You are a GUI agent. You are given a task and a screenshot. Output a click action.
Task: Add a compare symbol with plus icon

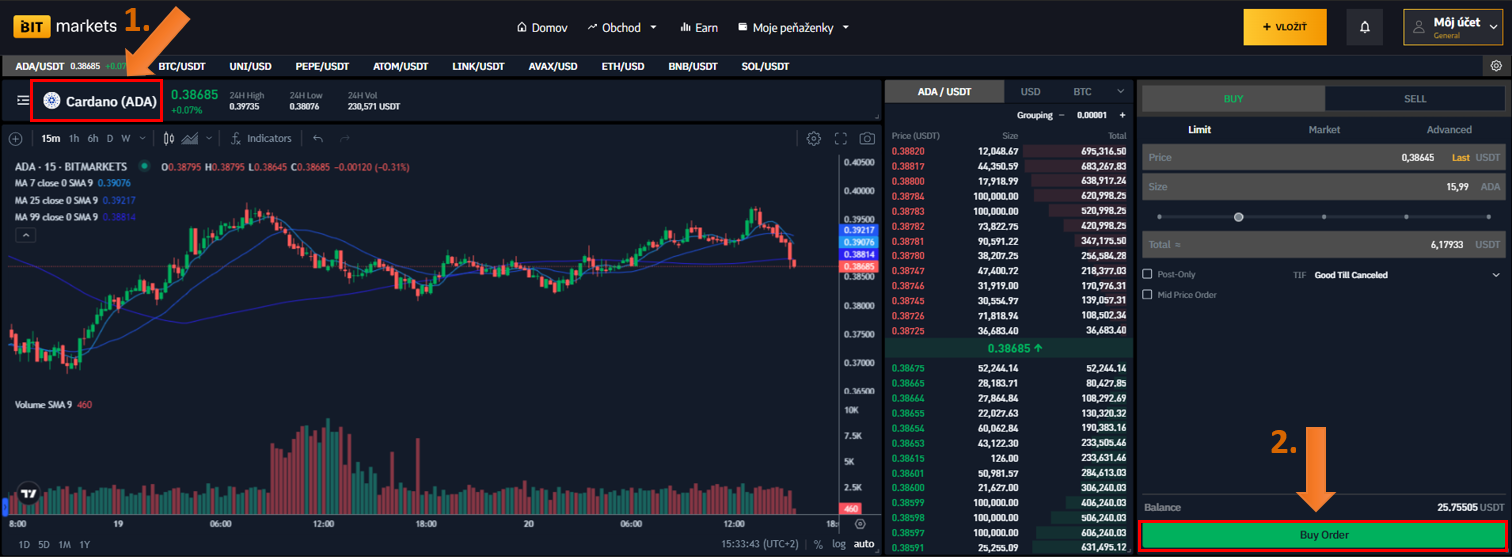[x=15, y=138]
